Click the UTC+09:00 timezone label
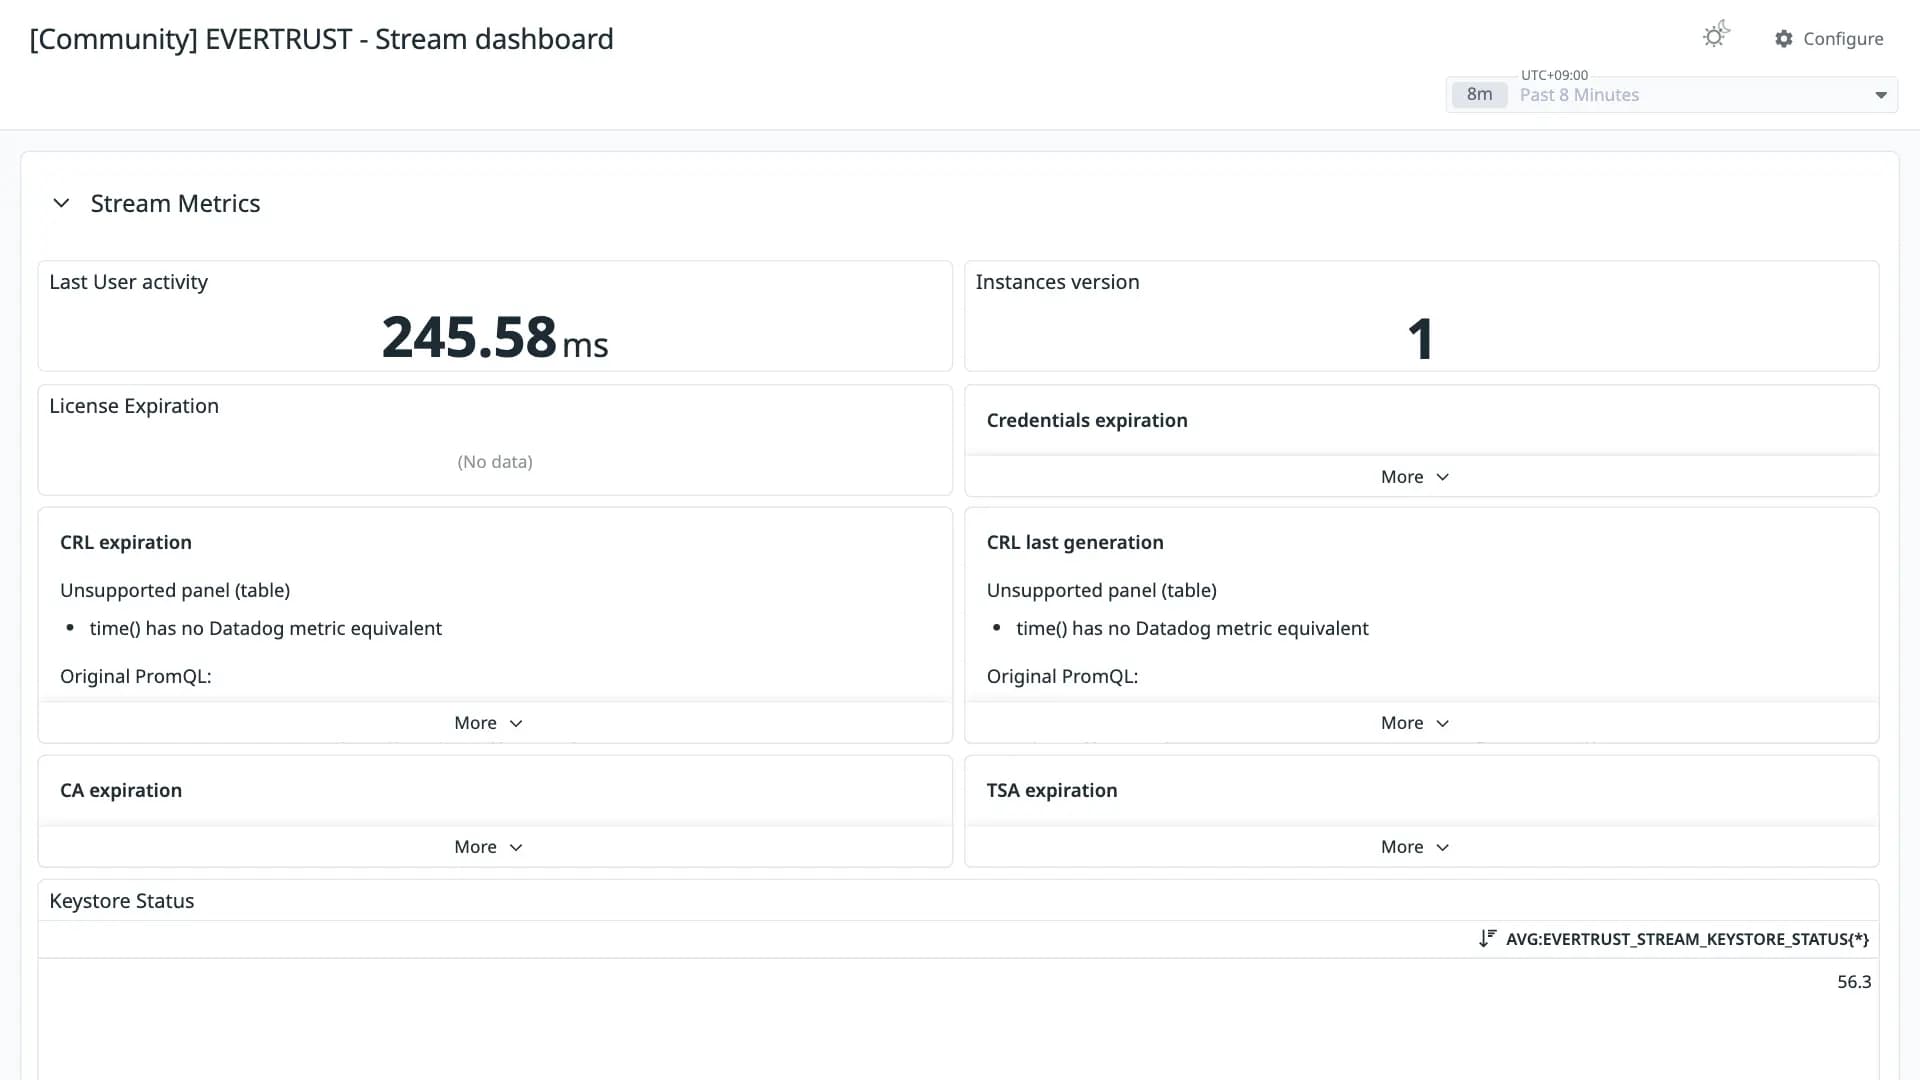The width and height of the screenshot is (1920, 1080). pos(1554,75)
